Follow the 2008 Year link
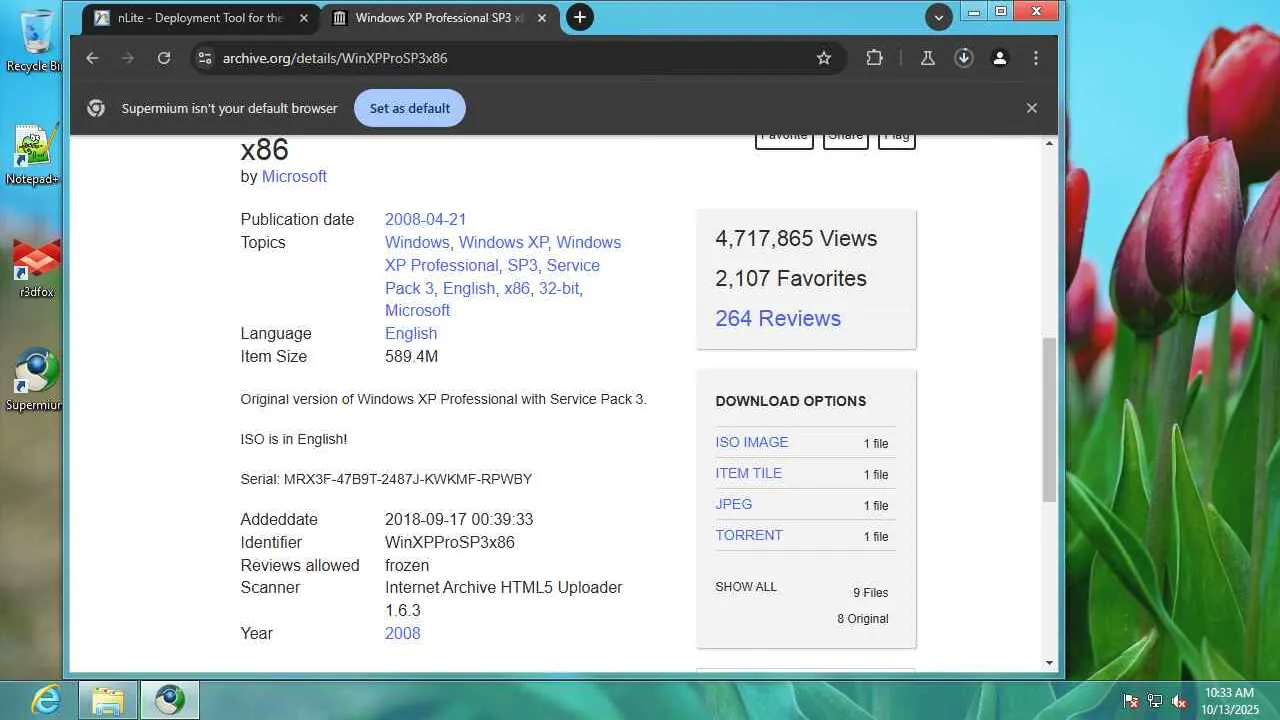Viewport: 1280px width, 720px height. pyautogui.click(x=403, y=633)
